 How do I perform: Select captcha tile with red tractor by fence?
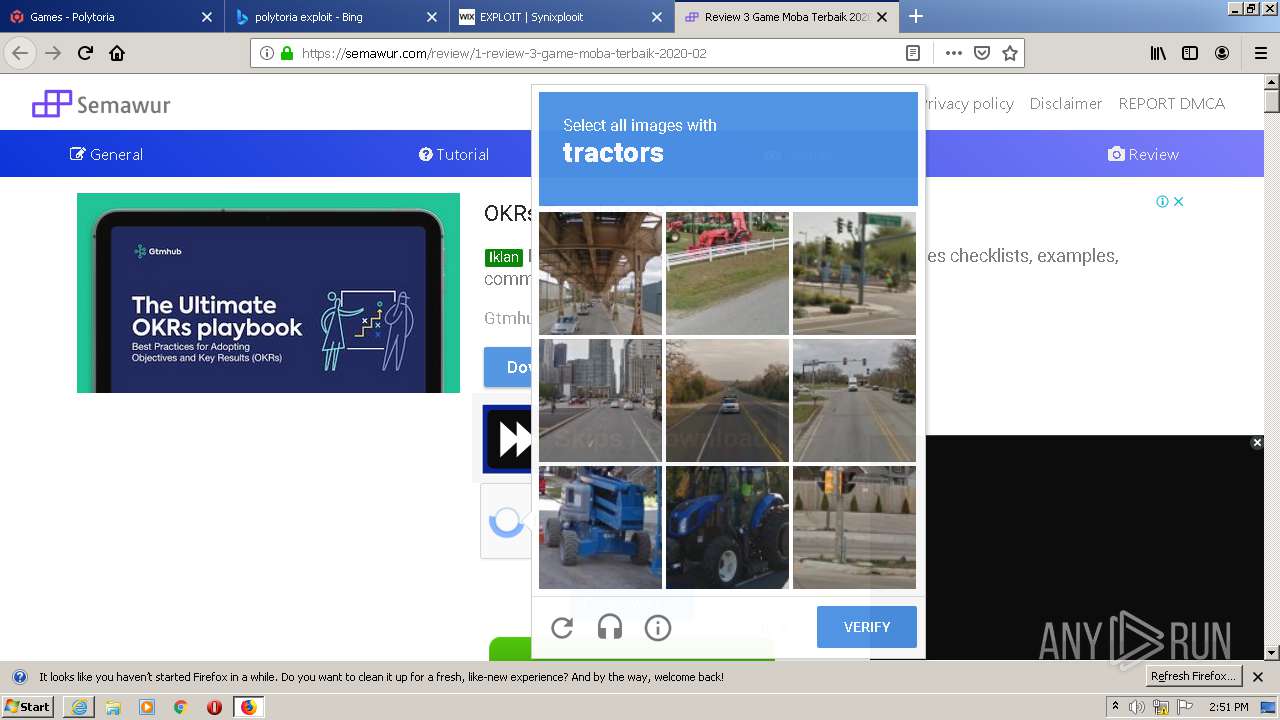pyautogui.click(x=727, y=273)
